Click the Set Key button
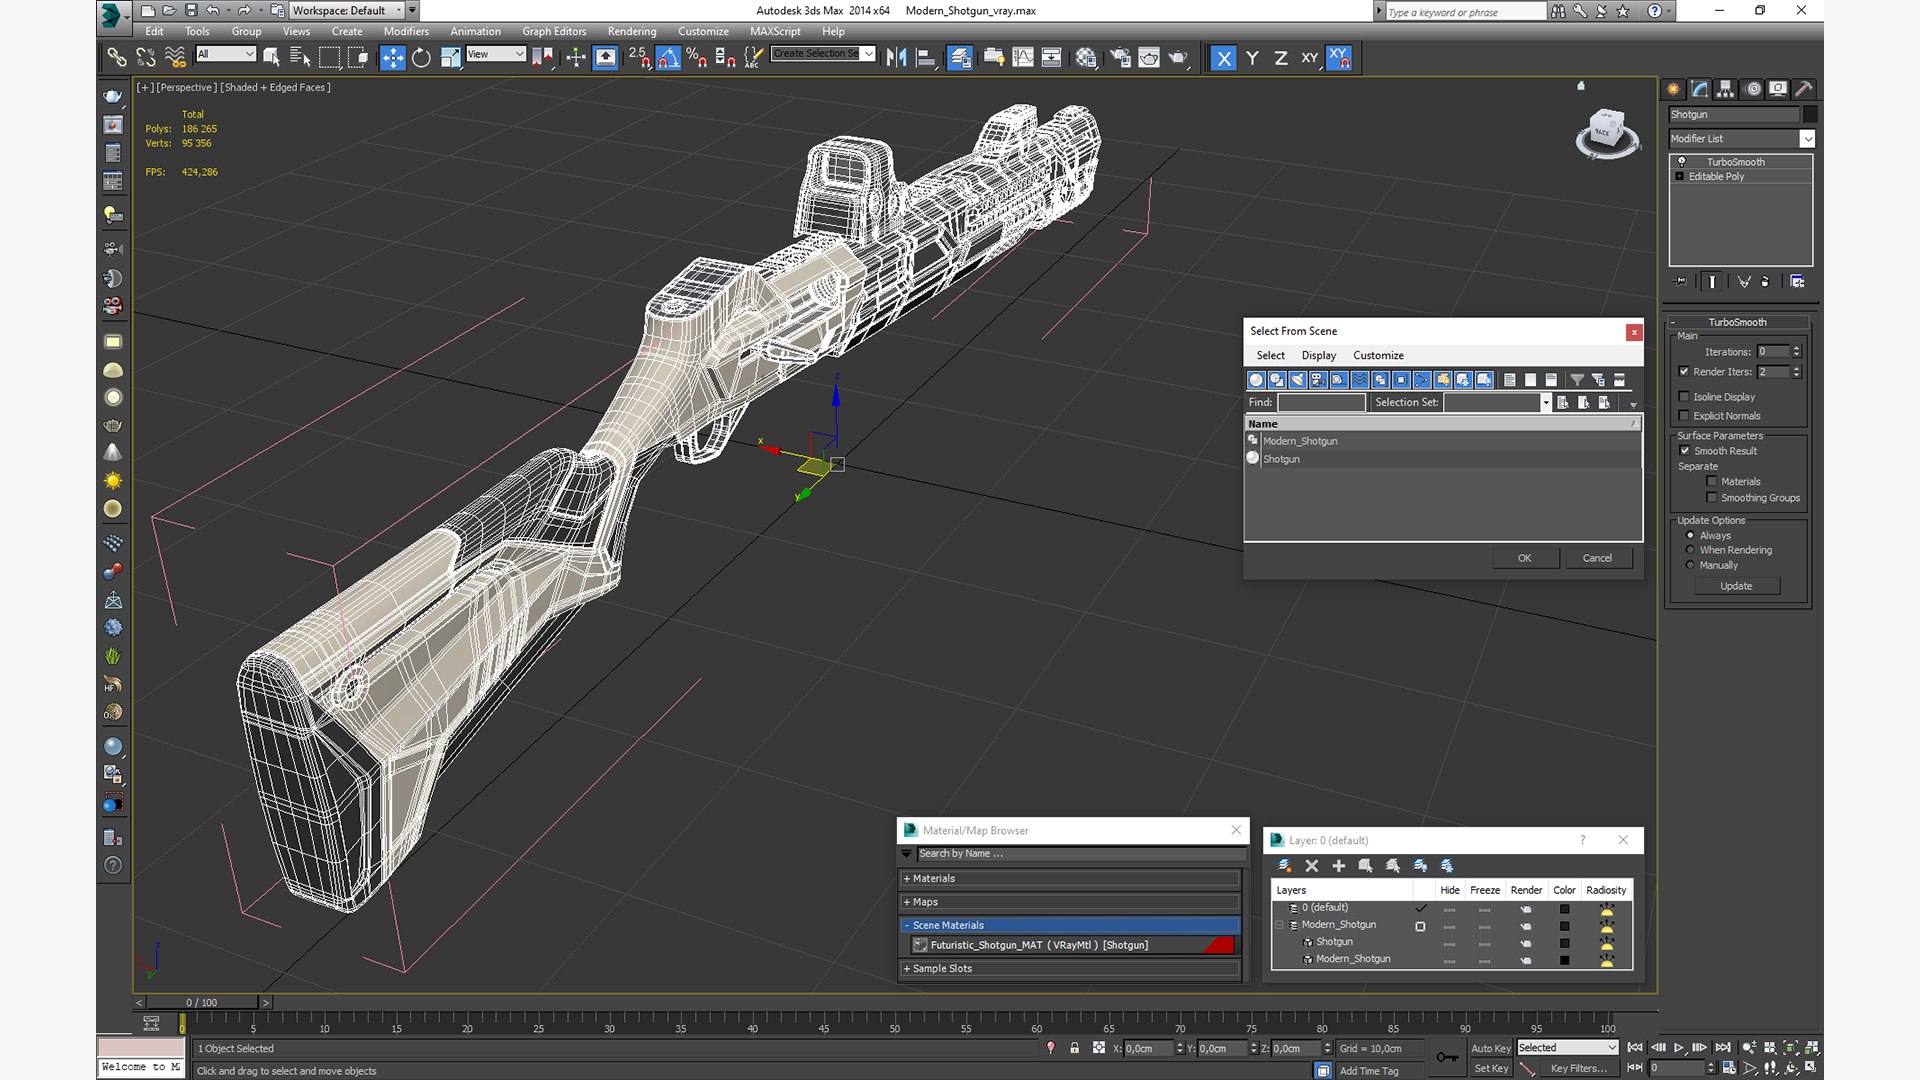This screenshot has width=1920, height=1080. [x=1490, y=1068]
